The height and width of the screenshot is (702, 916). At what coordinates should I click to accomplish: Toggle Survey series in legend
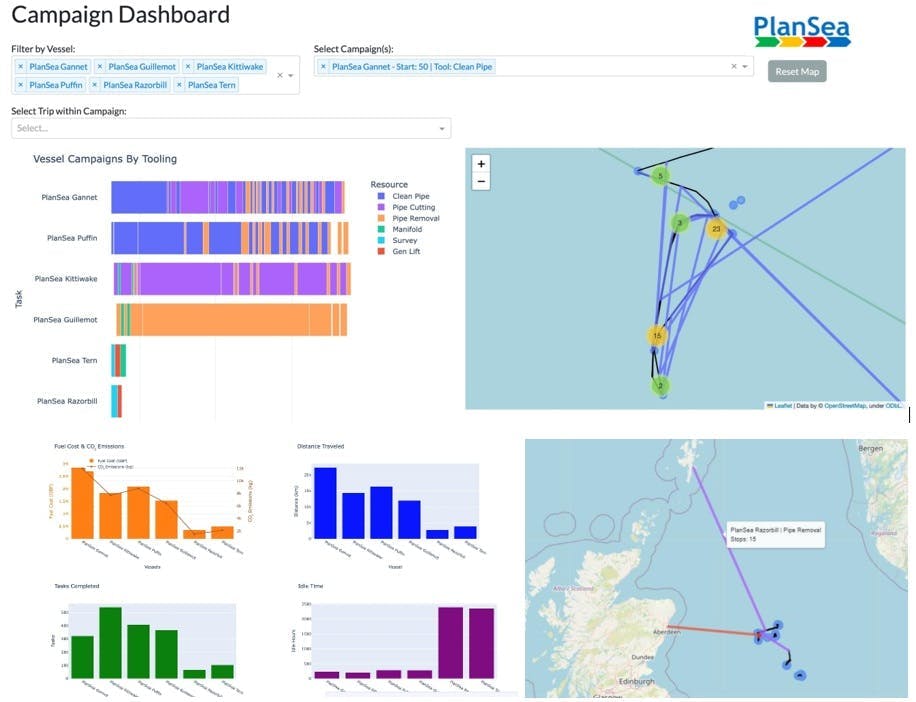[x=405, y=241]
